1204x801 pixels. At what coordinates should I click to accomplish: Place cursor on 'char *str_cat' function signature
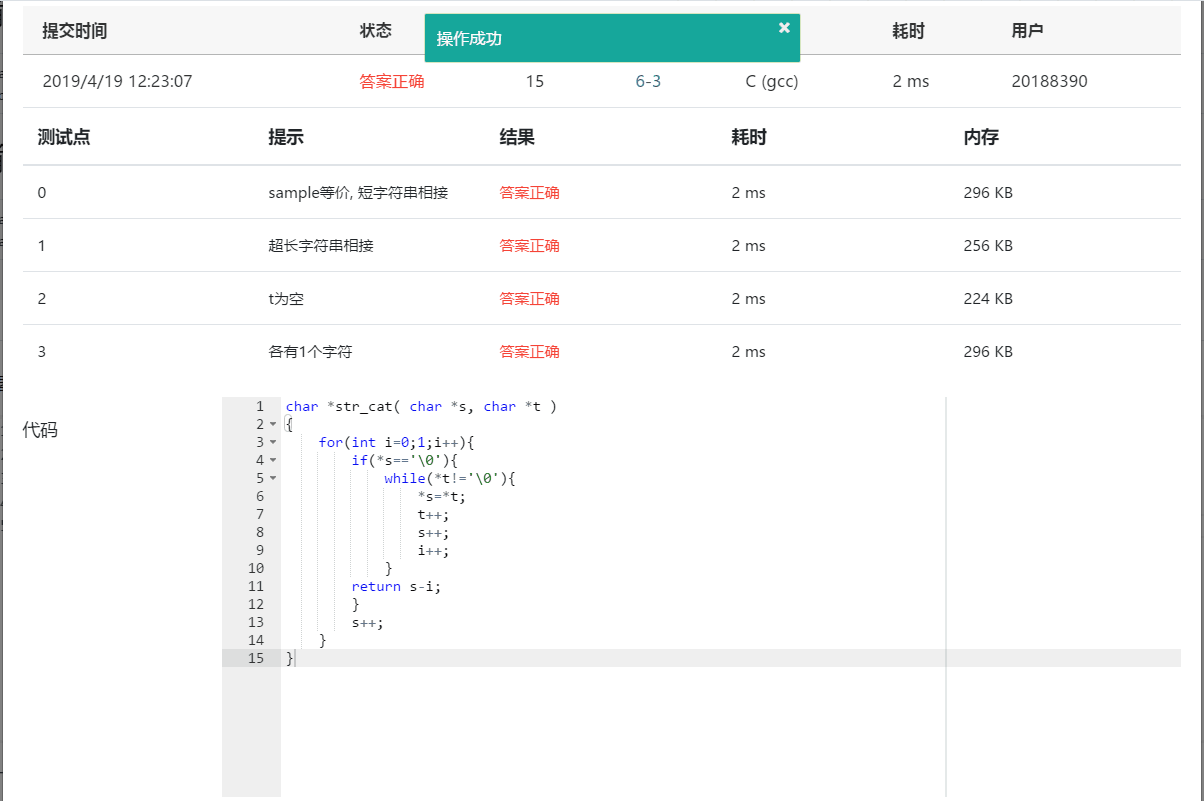pos(421,406)
